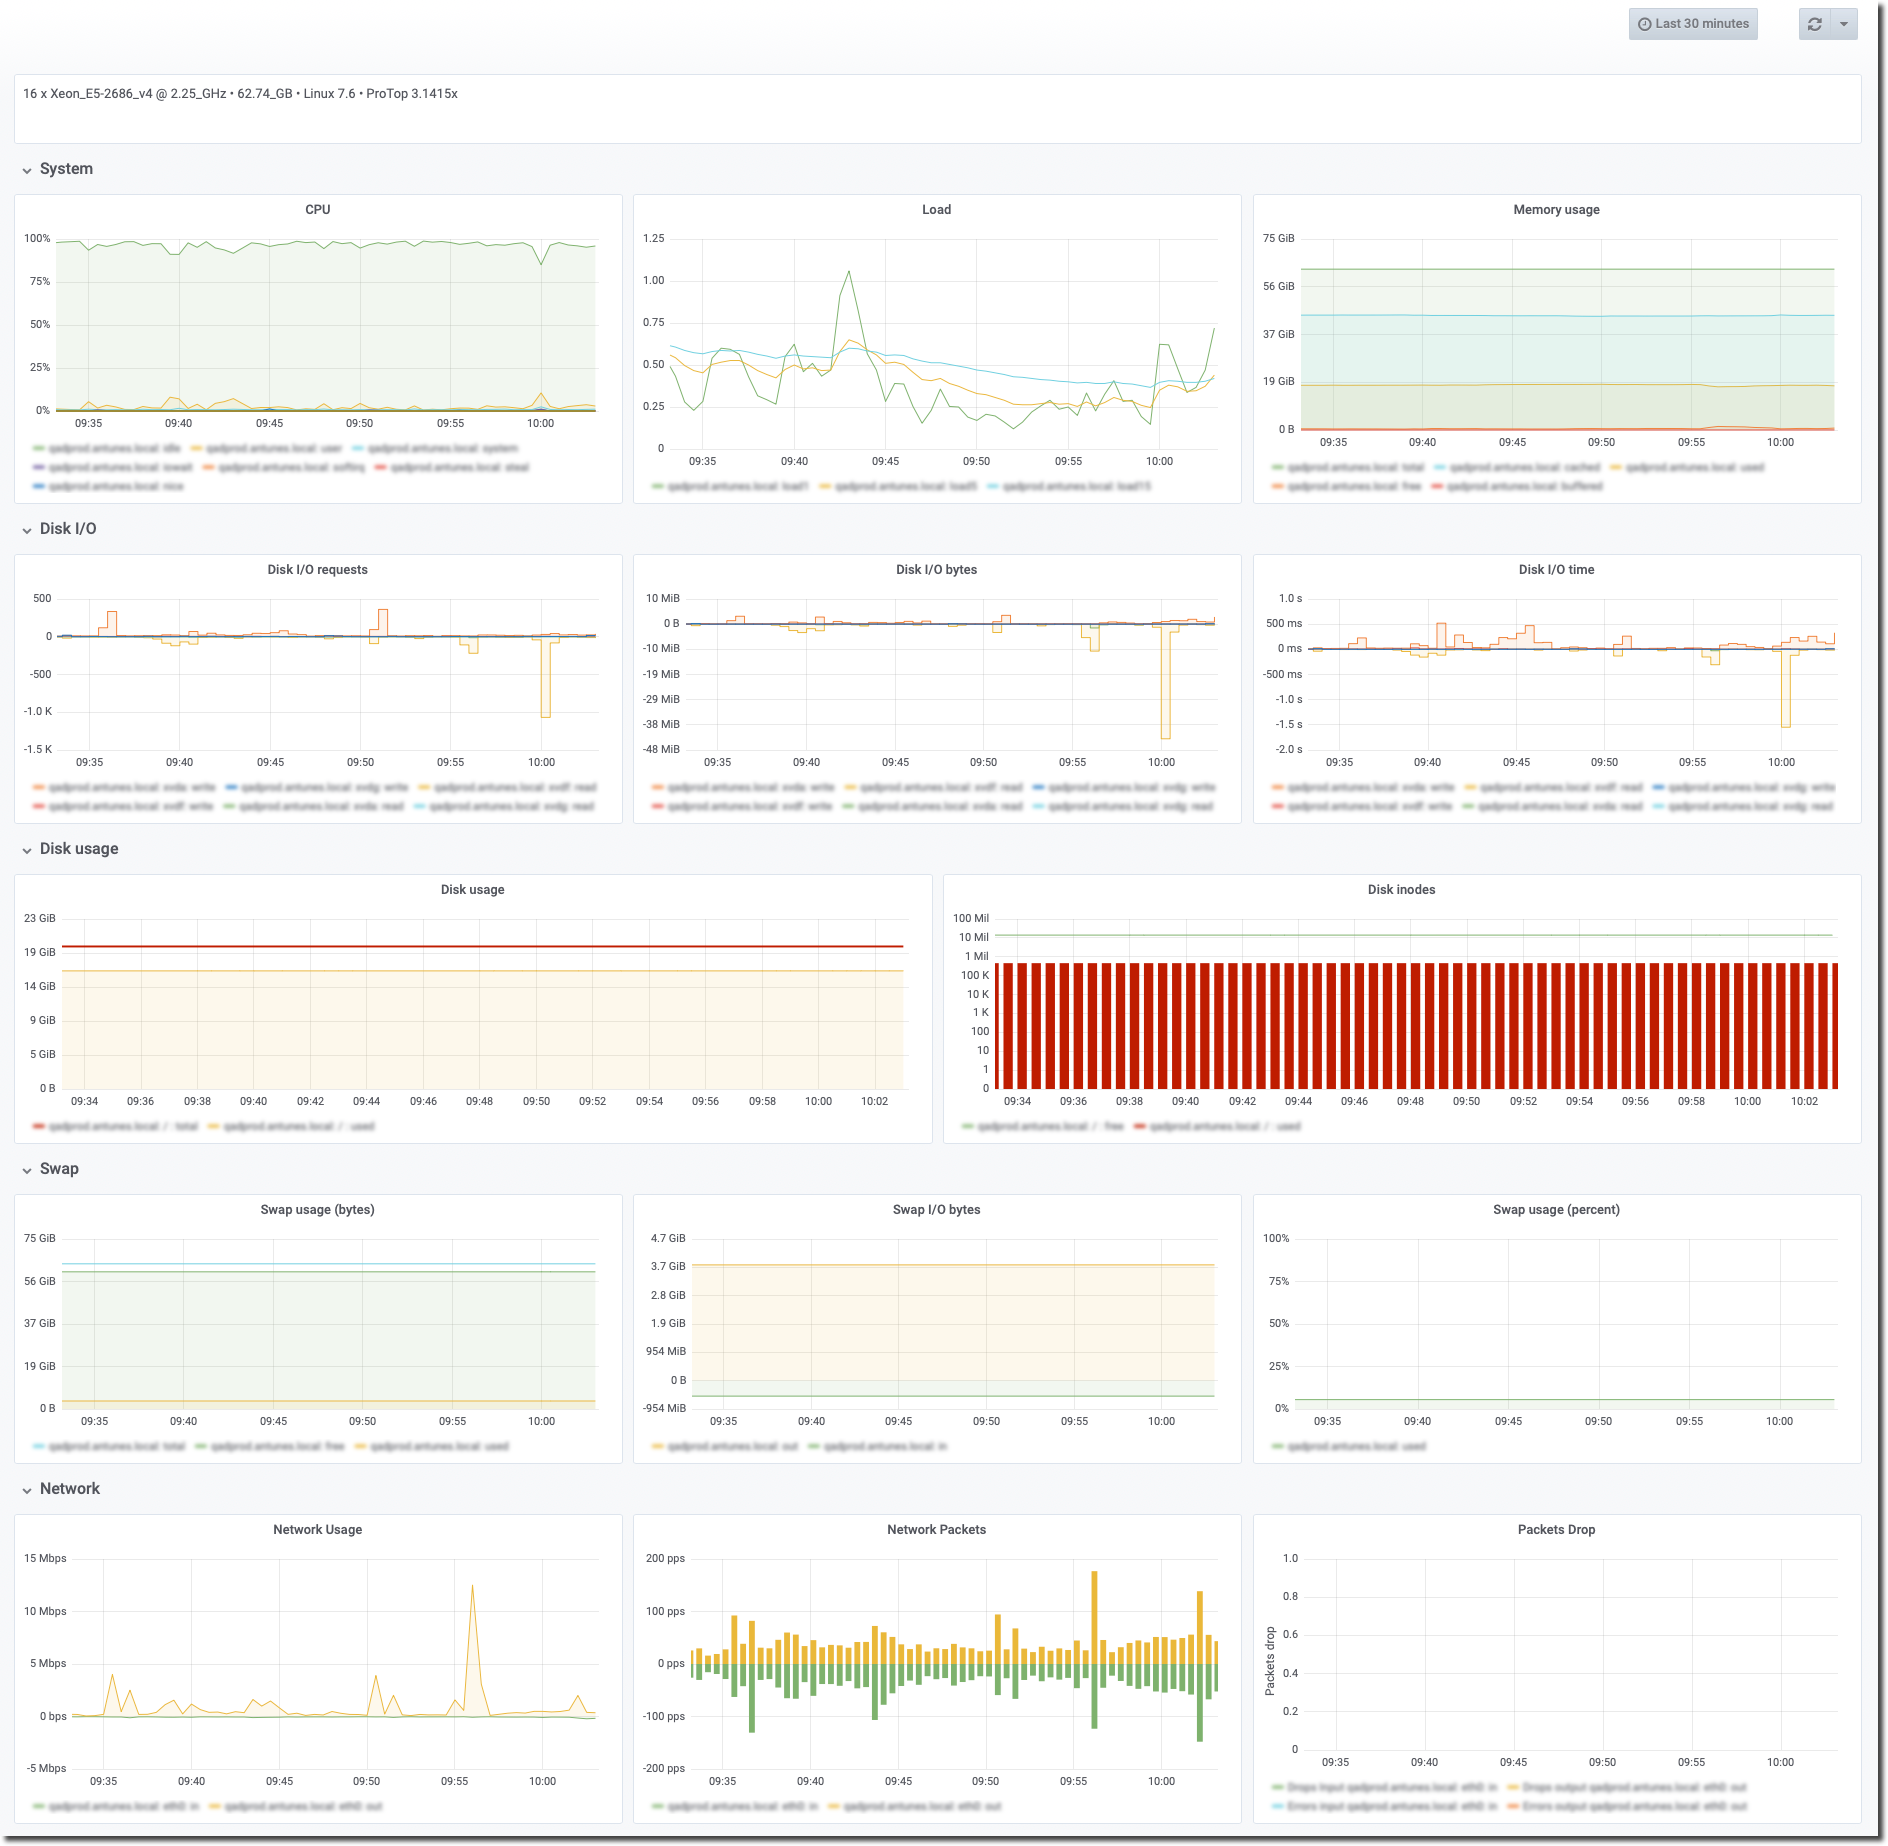The image size is (1888, 1846).
Task: Open the CPU panel title menu
Action: [317, 210]
